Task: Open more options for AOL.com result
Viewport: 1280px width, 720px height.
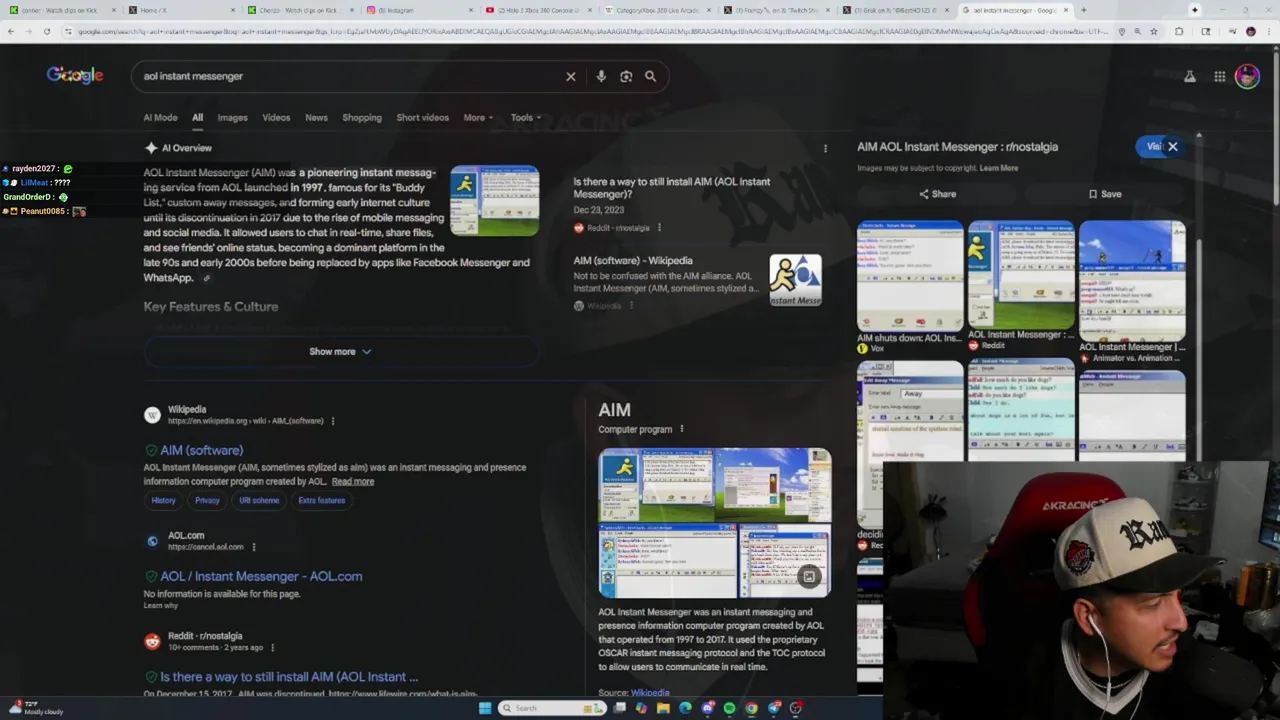Action: tap(254, 547)
